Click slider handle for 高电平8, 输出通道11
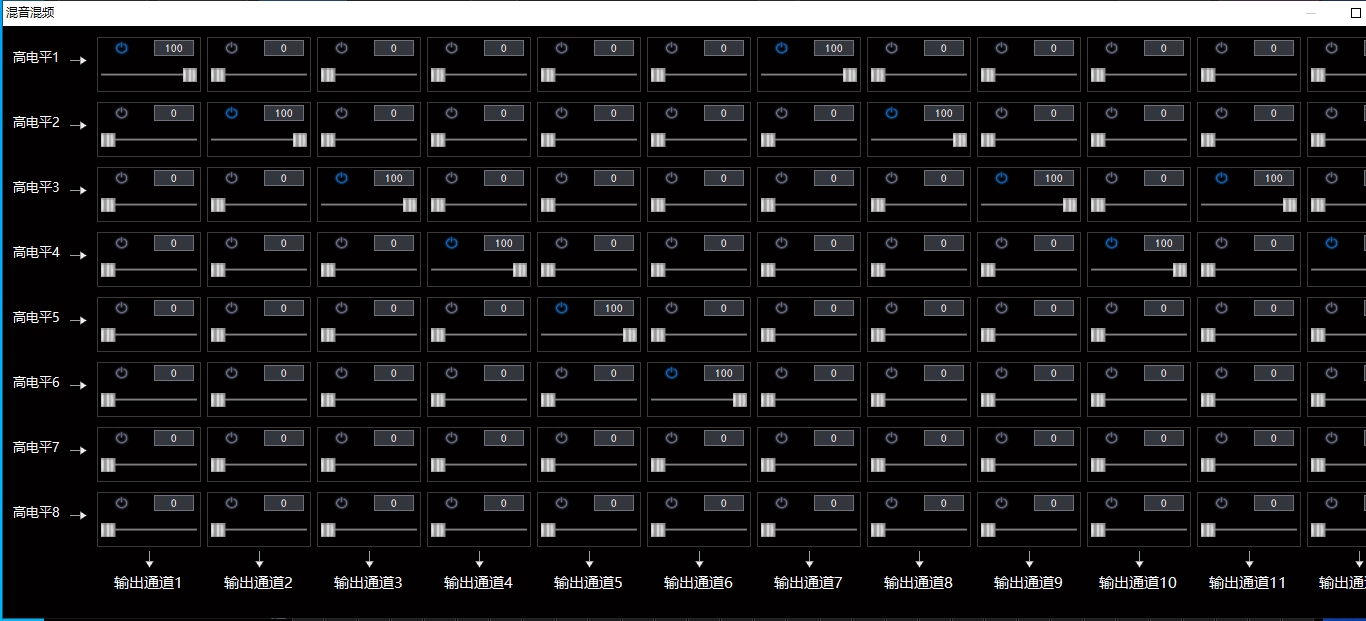Viewport: 1366px width, 621px height. coord(1208,530)
